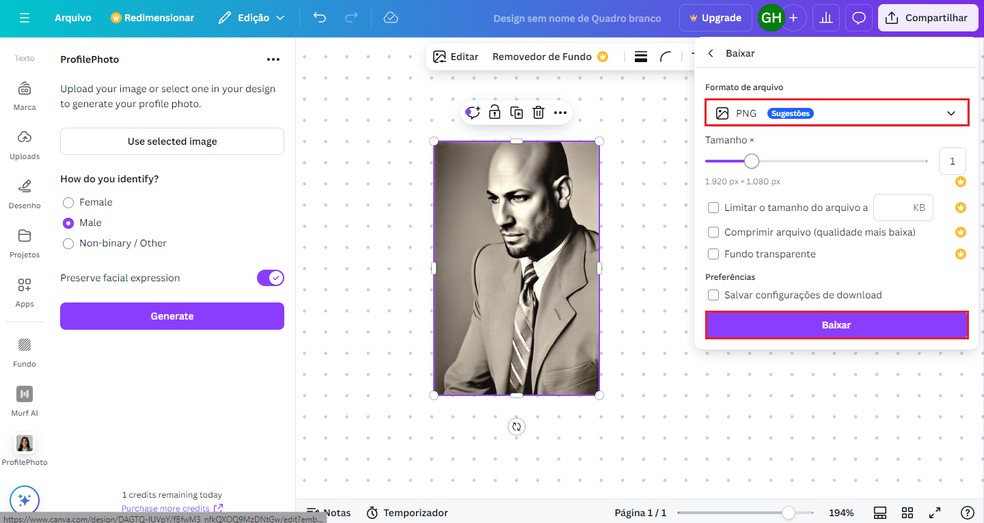Open analytics insights chart icon
This screenshot has height=523, width=984.
(x=826, y=18)
